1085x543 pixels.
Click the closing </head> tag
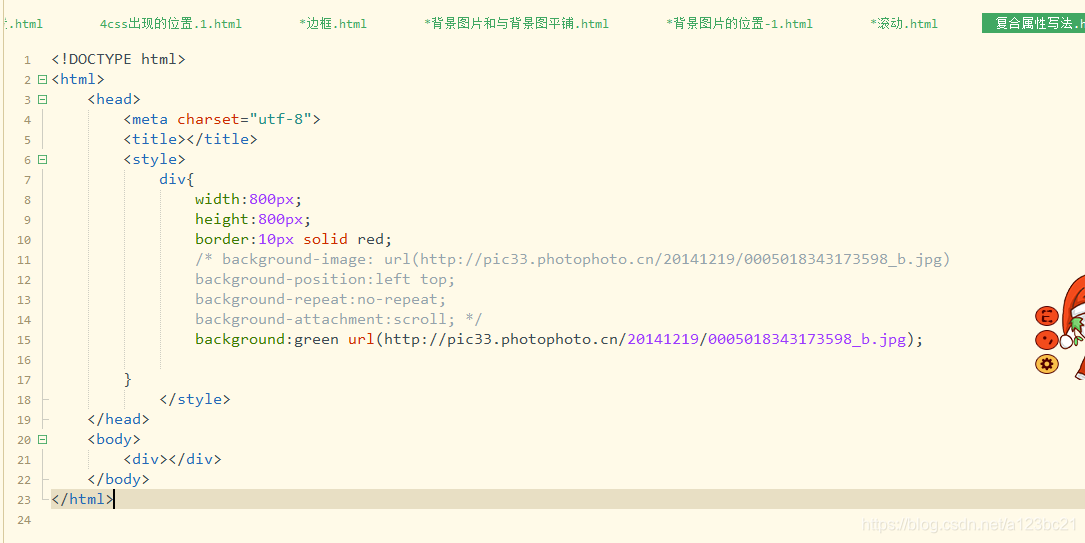tap(118, 419)
